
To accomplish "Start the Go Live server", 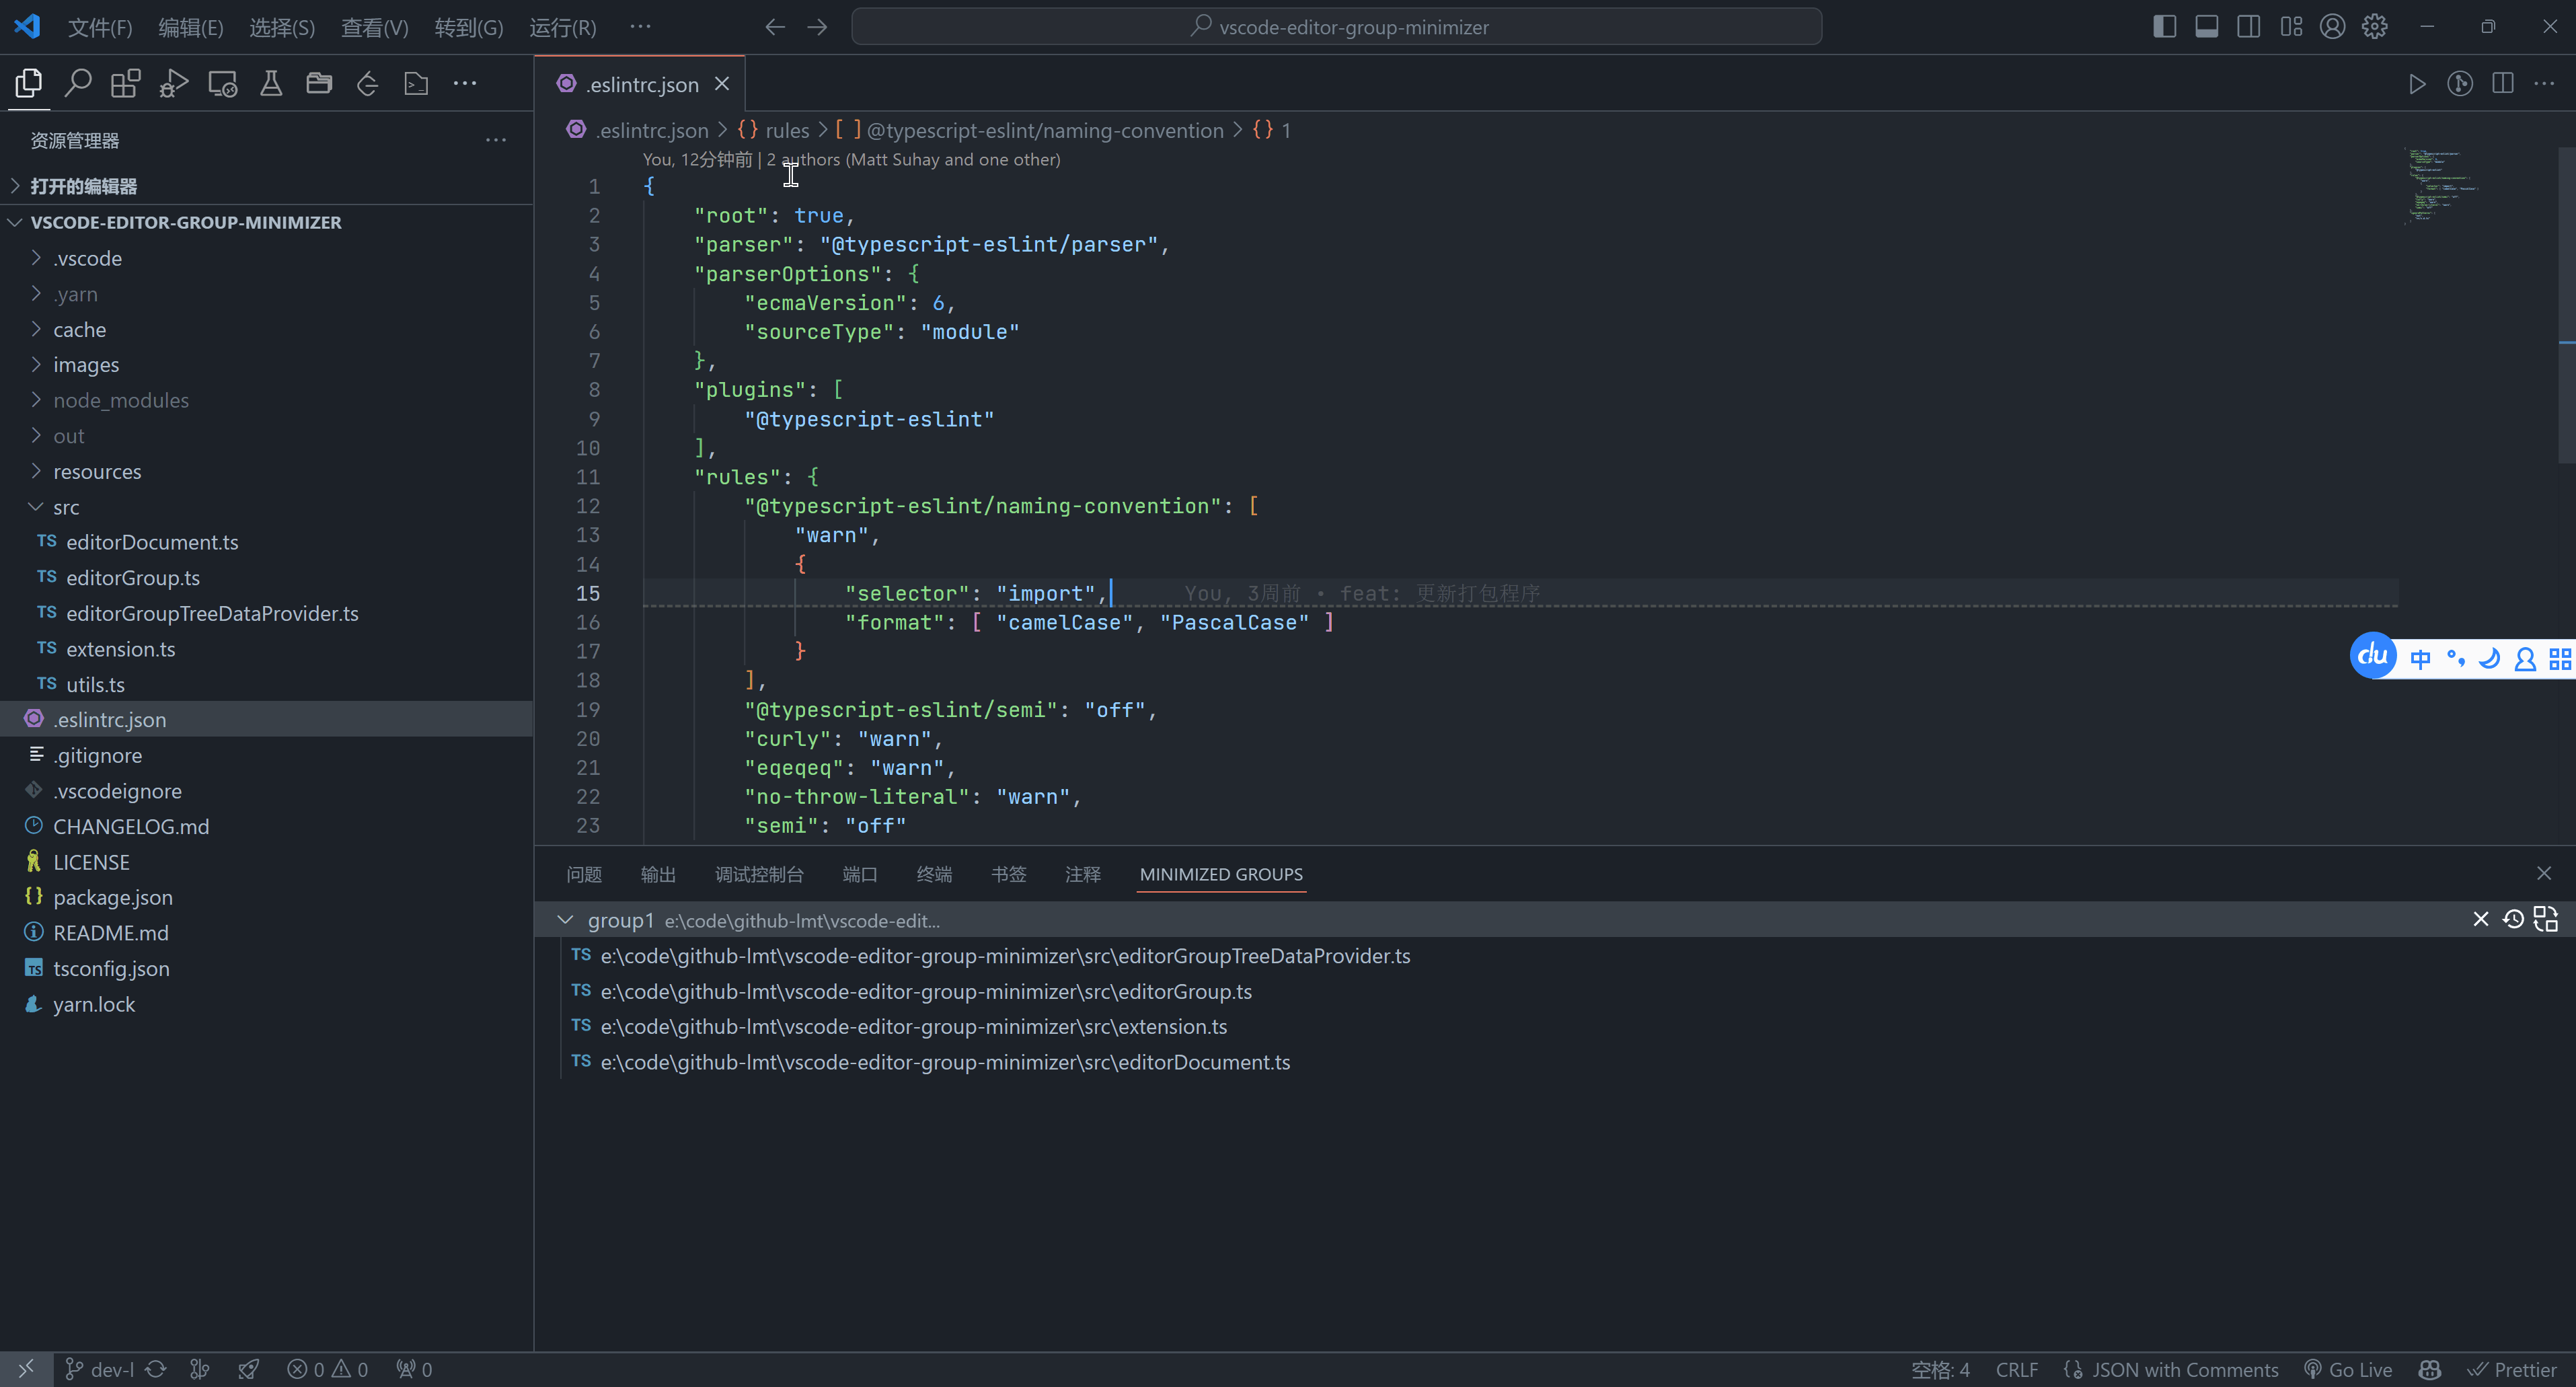I will (2348, 1369).
